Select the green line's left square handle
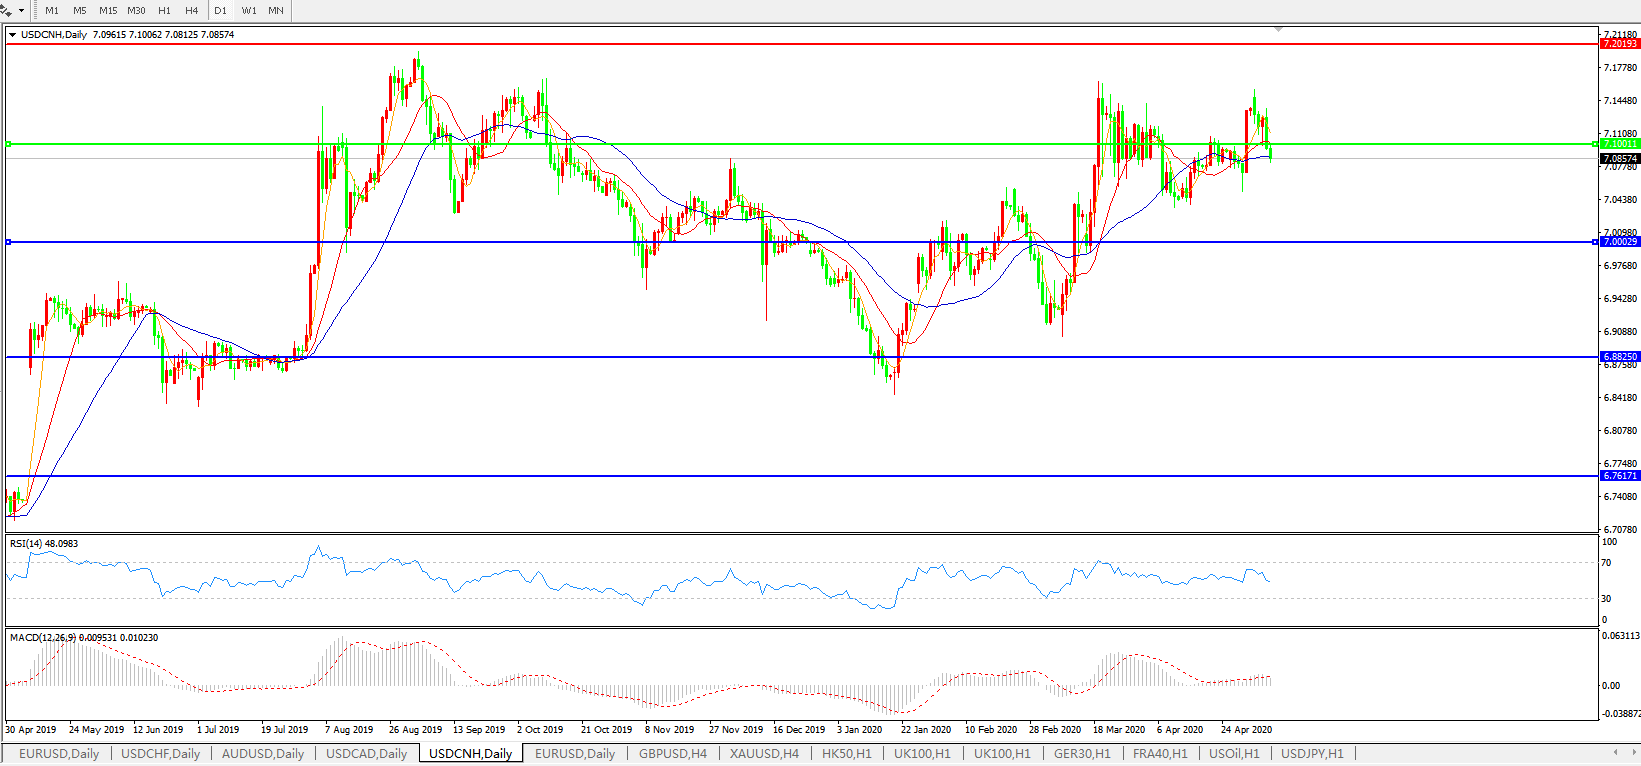Viewport: 1641px width, 766px height. 8,144
